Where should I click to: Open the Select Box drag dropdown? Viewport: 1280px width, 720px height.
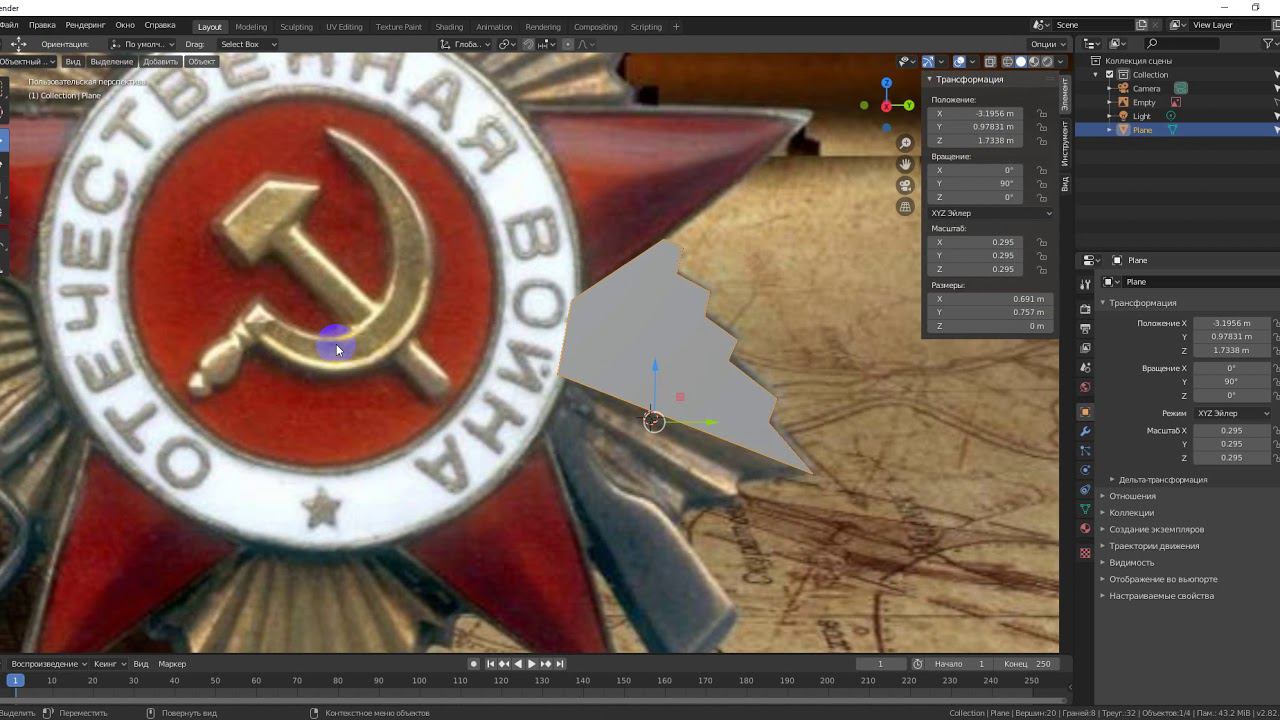point(248,44)
